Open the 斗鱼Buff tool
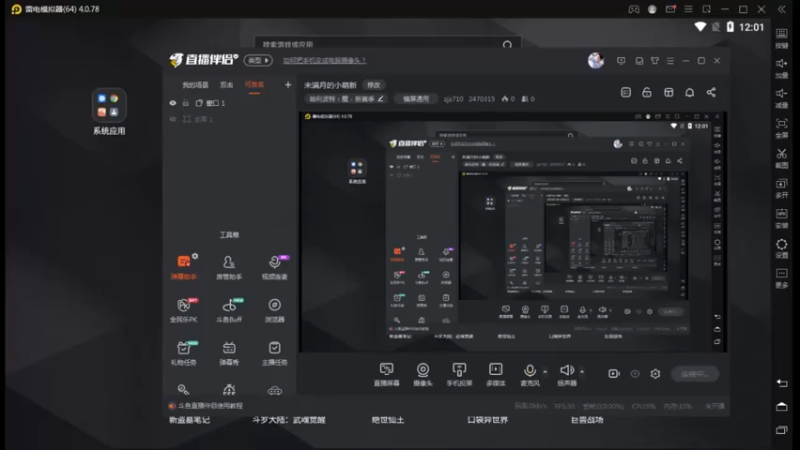This screenshot has width=800, height=450. point(229,310)
